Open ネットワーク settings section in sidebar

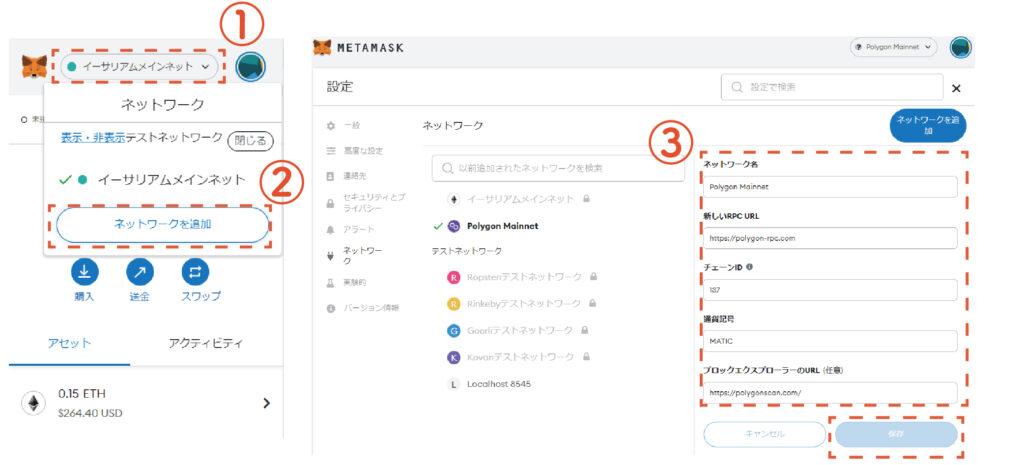363,255
